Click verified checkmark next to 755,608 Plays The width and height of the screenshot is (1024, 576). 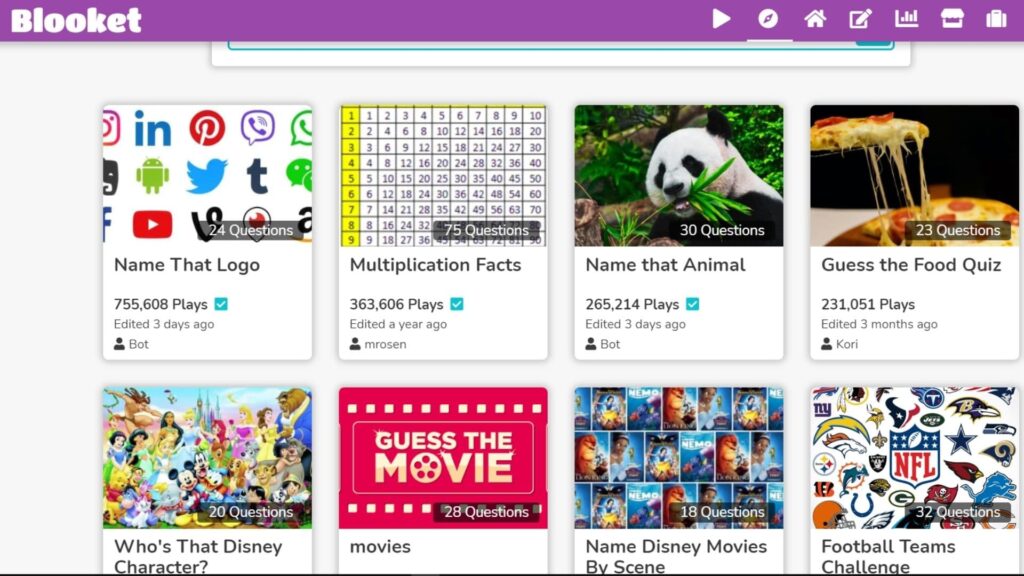click(x=221, y=304)
